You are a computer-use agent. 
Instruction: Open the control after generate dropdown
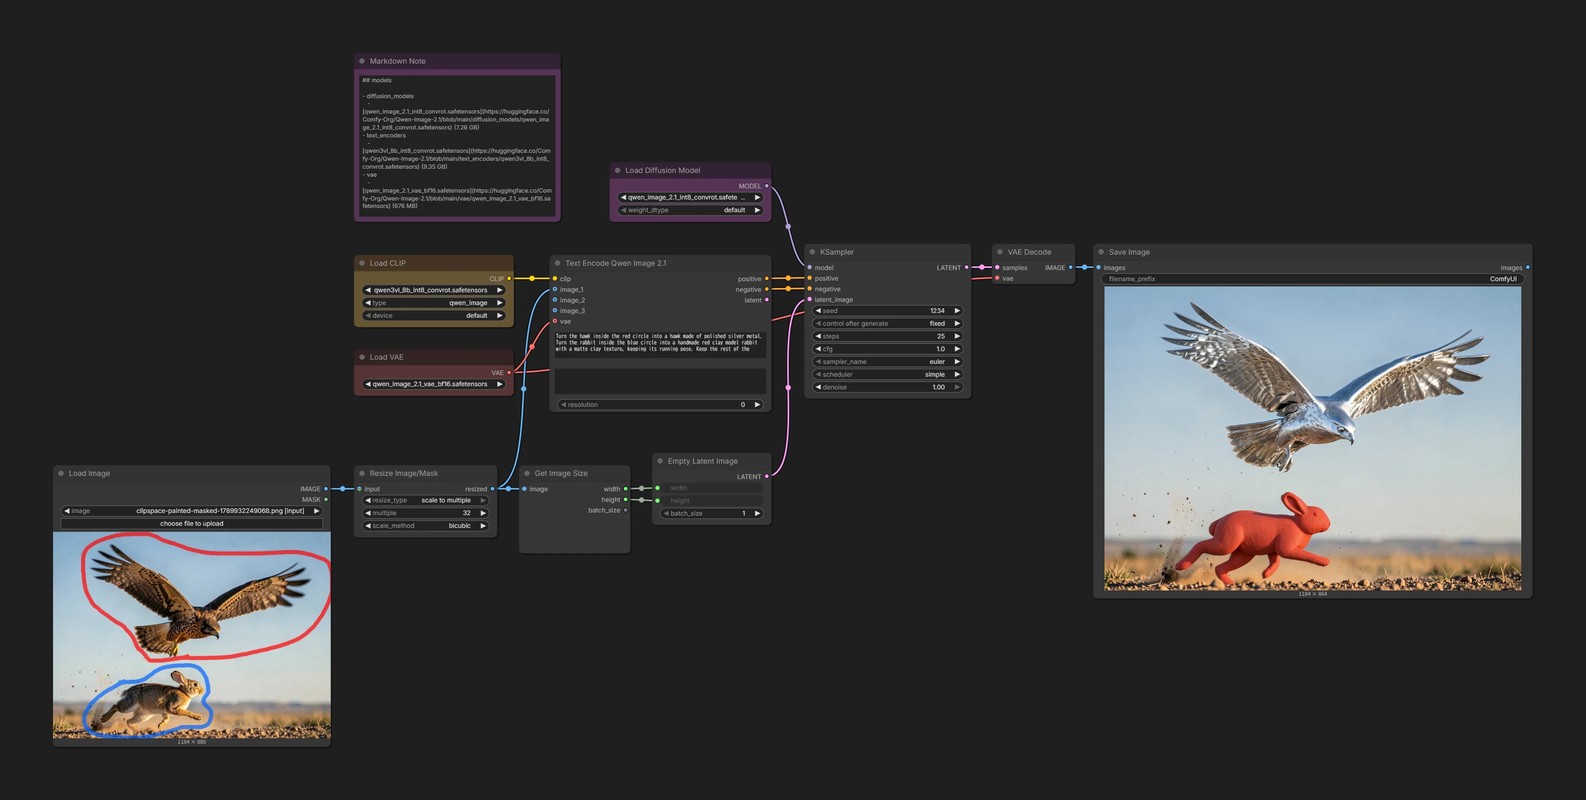(888, 323)
